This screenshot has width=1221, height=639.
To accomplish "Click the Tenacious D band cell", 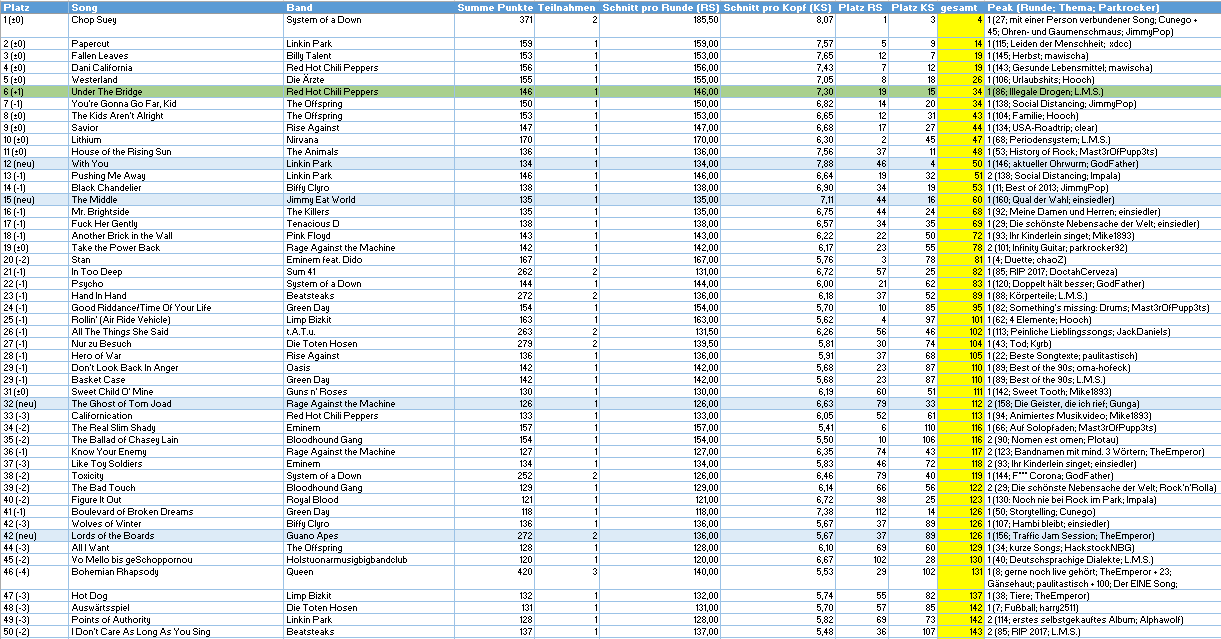I will (368, 224).
